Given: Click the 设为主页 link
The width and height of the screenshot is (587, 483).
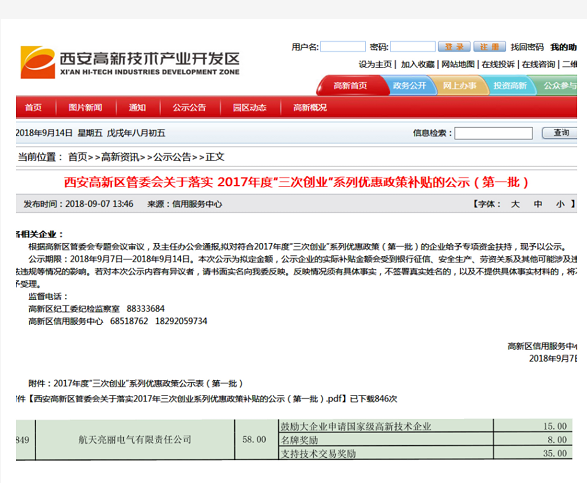Looking at the screenshot, I should pyautogui.click(x=375, y=64).
